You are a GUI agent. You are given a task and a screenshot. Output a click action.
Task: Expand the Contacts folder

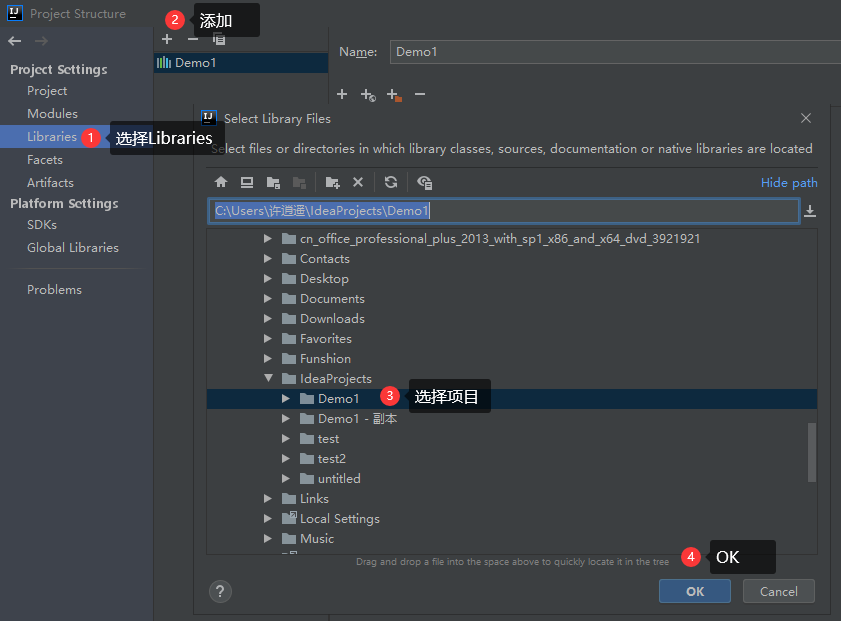(267, 258)
